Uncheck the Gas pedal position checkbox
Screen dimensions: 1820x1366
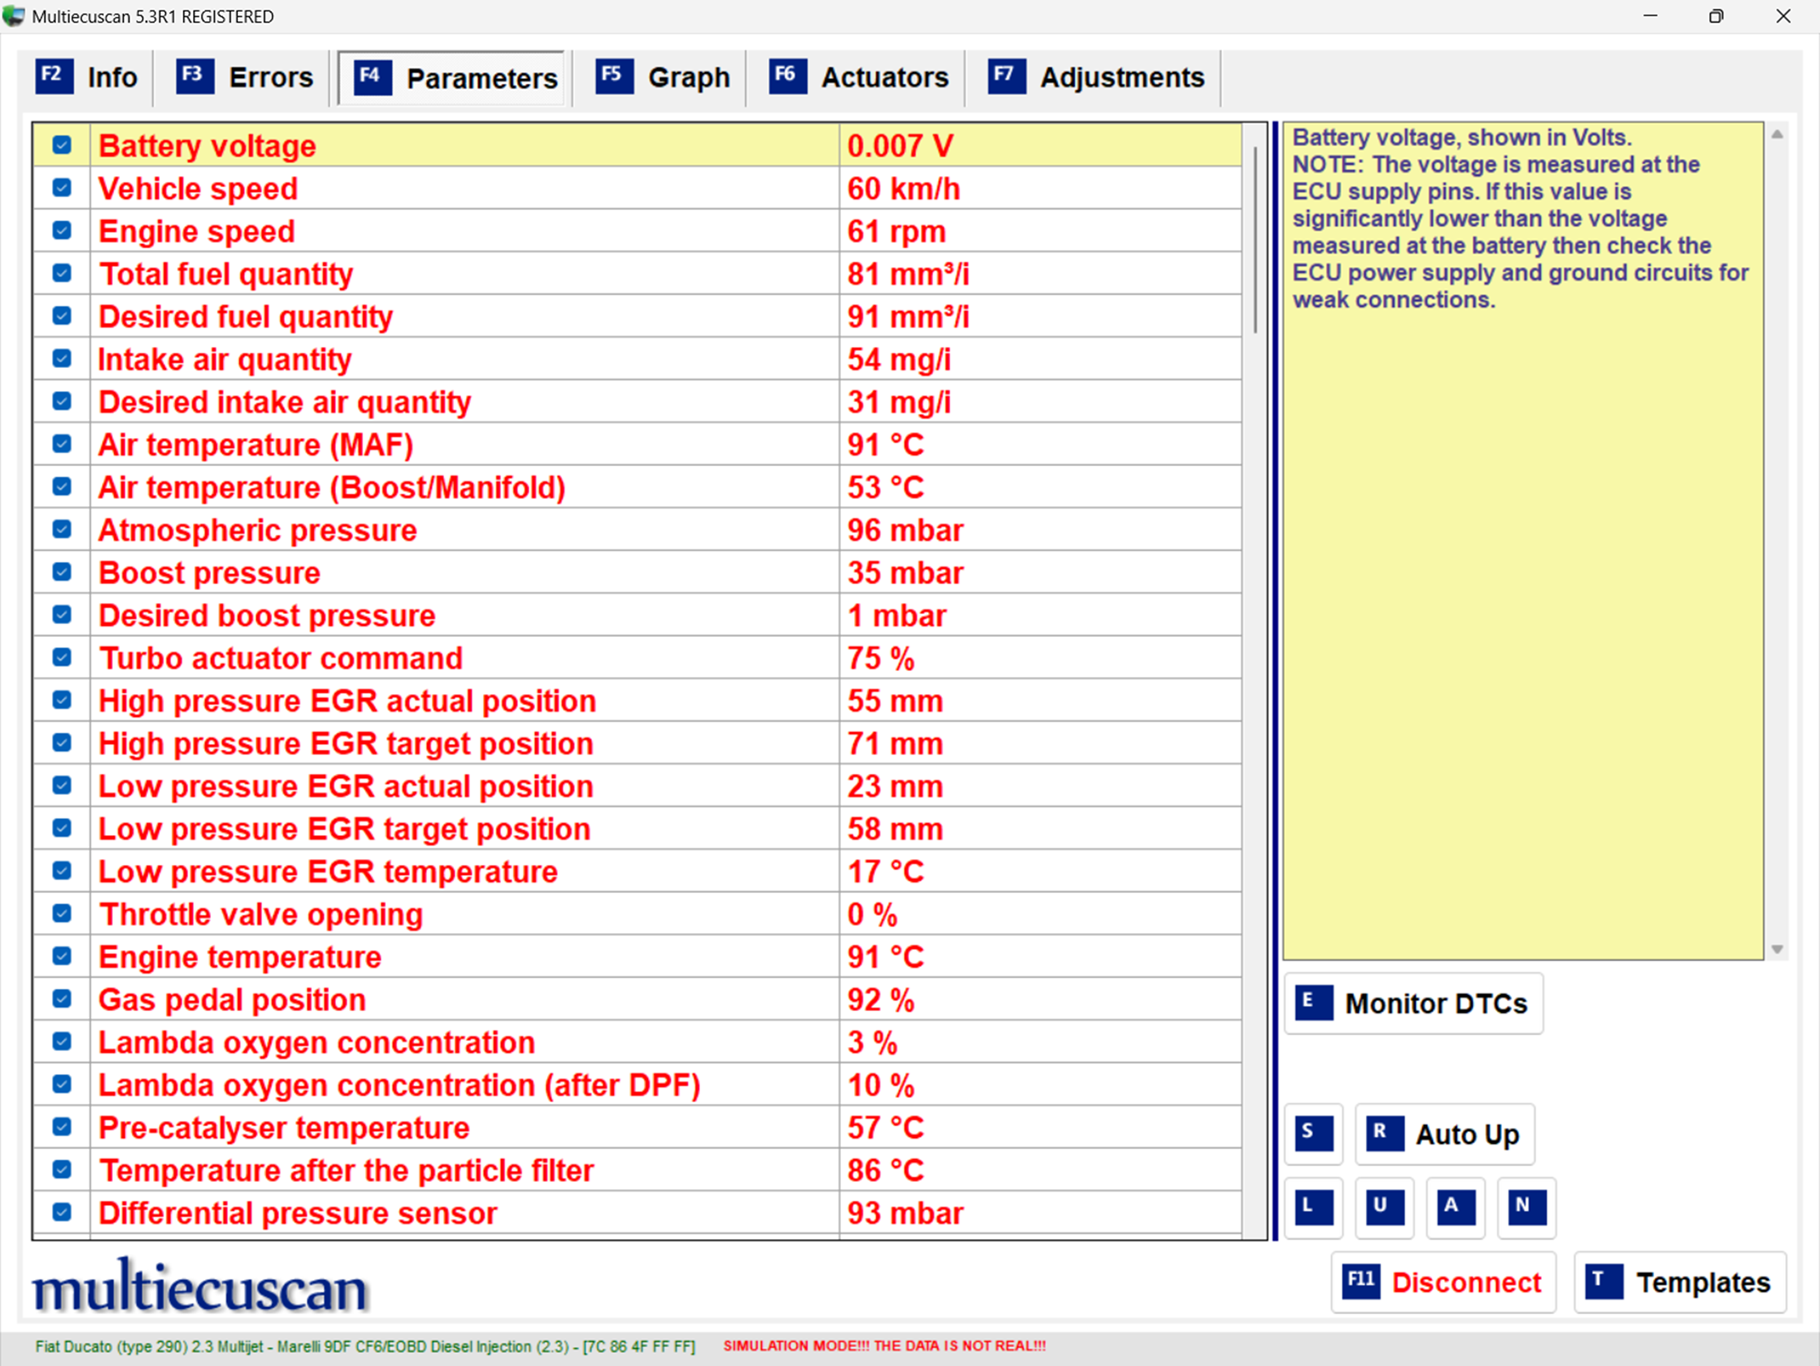pos(62,998)
